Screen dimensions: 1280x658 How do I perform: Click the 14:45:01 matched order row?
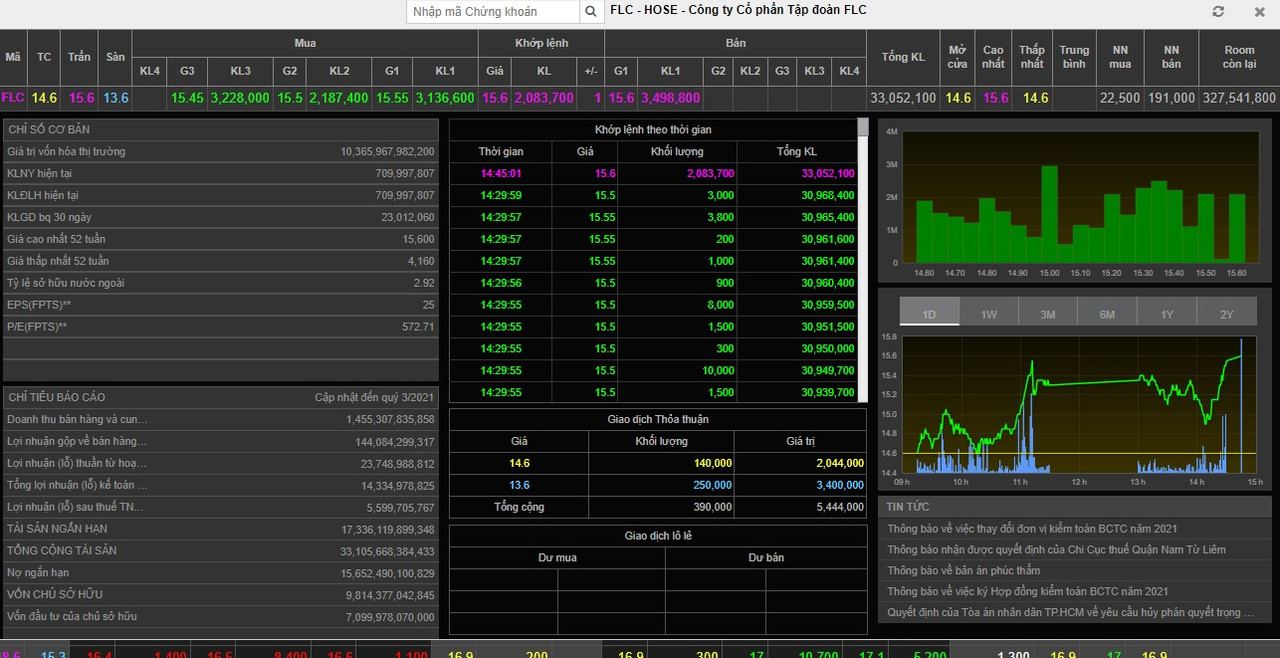click(x=653, y=173)
